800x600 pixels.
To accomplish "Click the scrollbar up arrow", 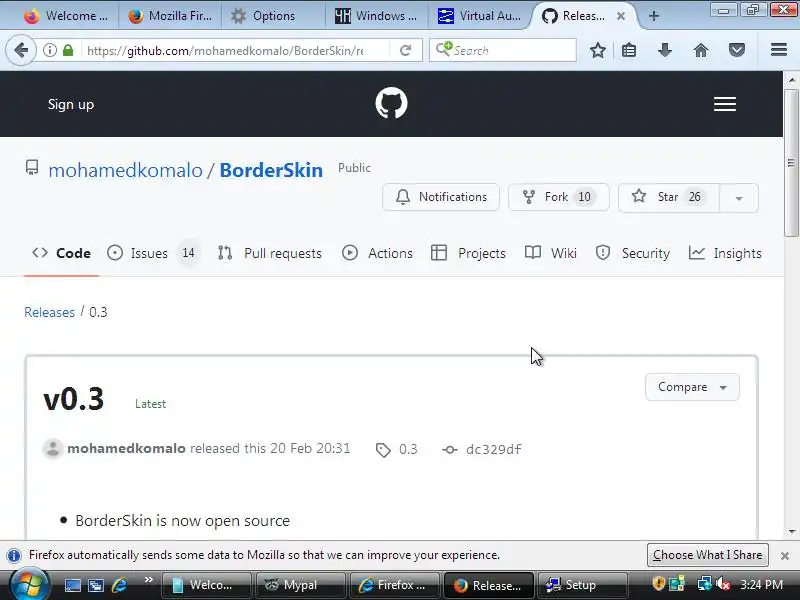I will tap(792, 80).
